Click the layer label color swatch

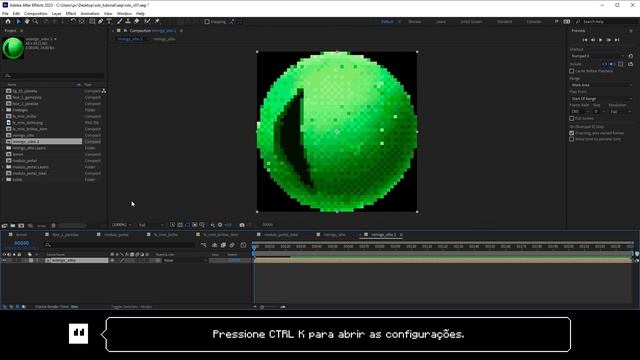(x=31, y=260)
